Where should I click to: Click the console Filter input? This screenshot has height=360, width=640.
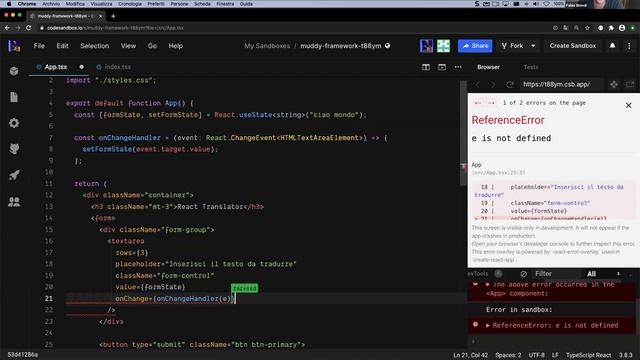557,274
